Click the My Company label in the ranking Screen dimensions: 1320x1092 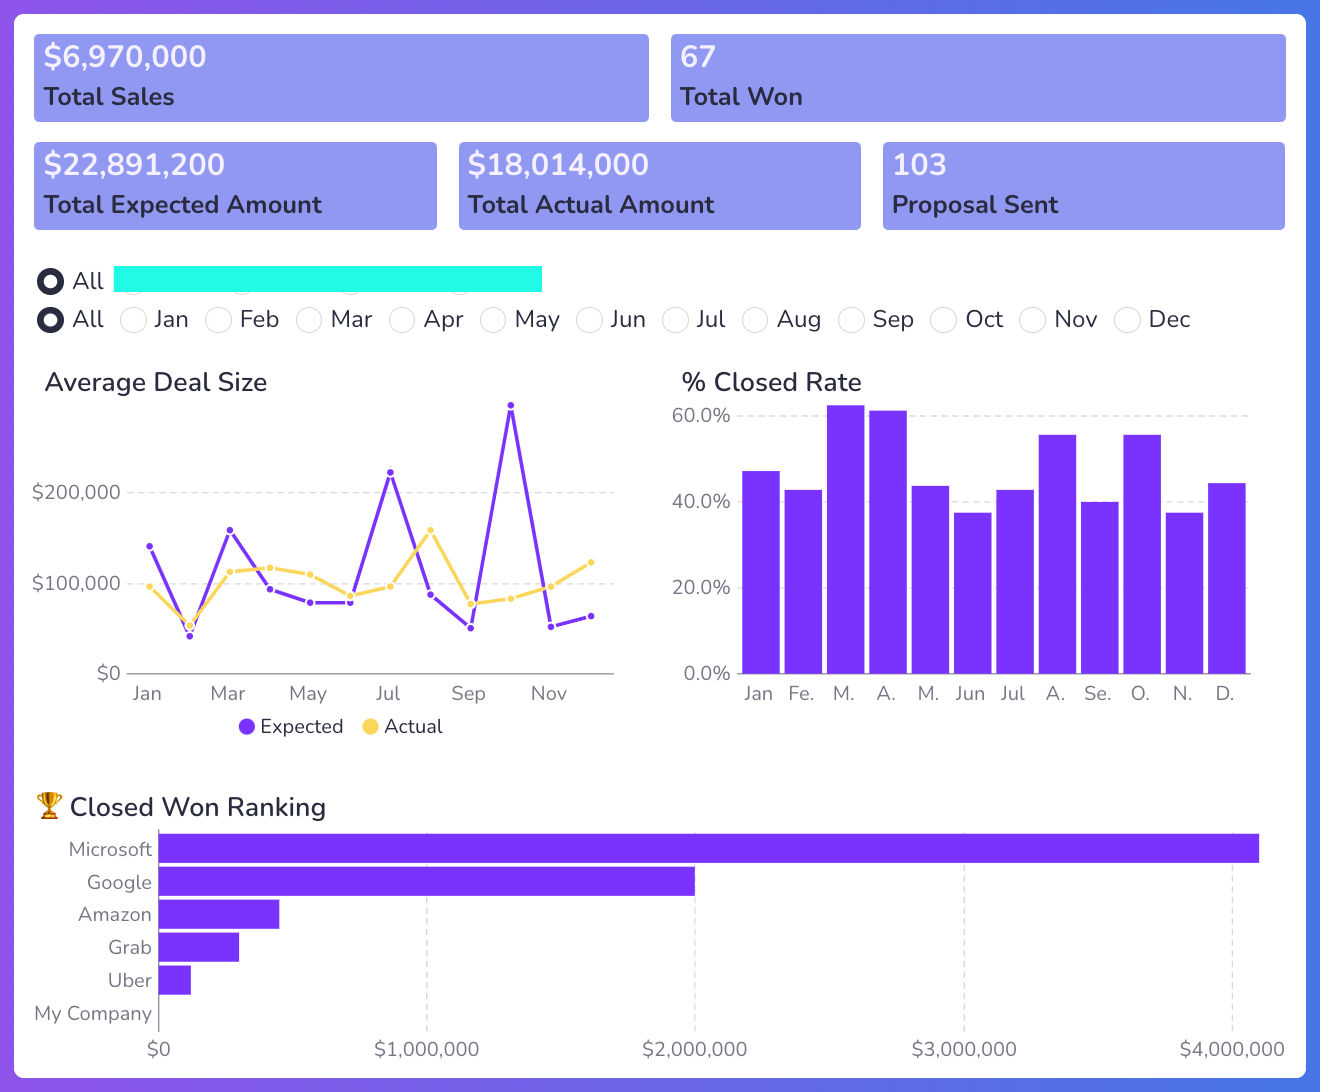coord(93,1013)
